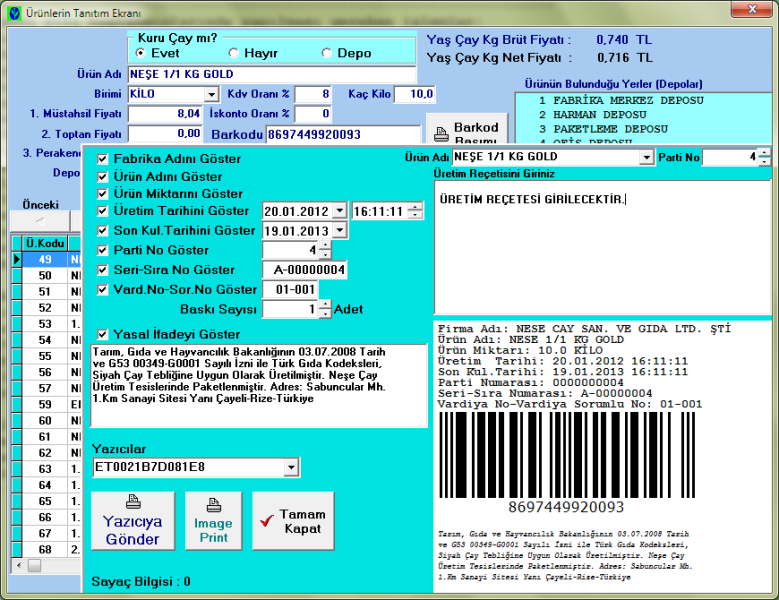
Task: Click the Ürün Adı text field NEŞE 1/1 KG GOLD
Action: (x=272, y=75)
